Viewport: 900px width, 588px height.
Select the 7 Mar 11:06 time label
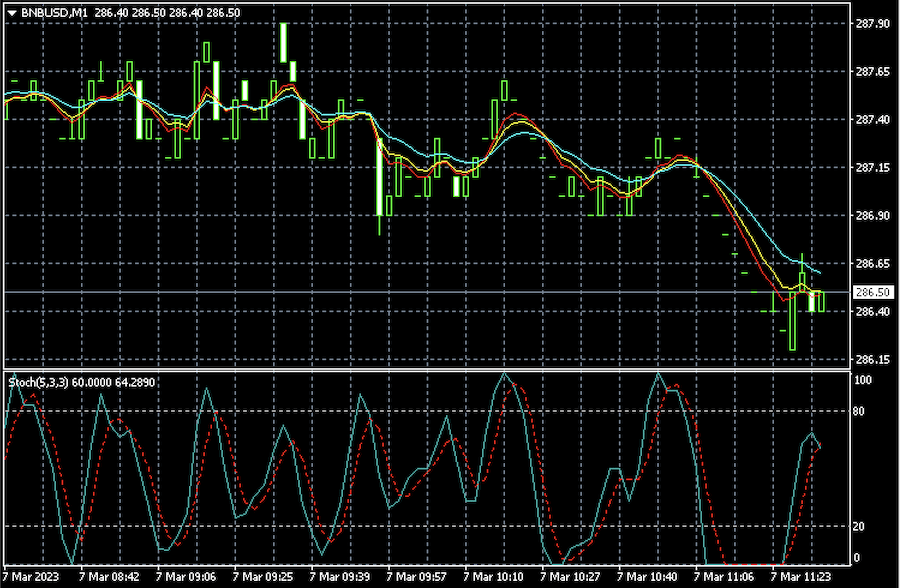(x=724, y=576)
